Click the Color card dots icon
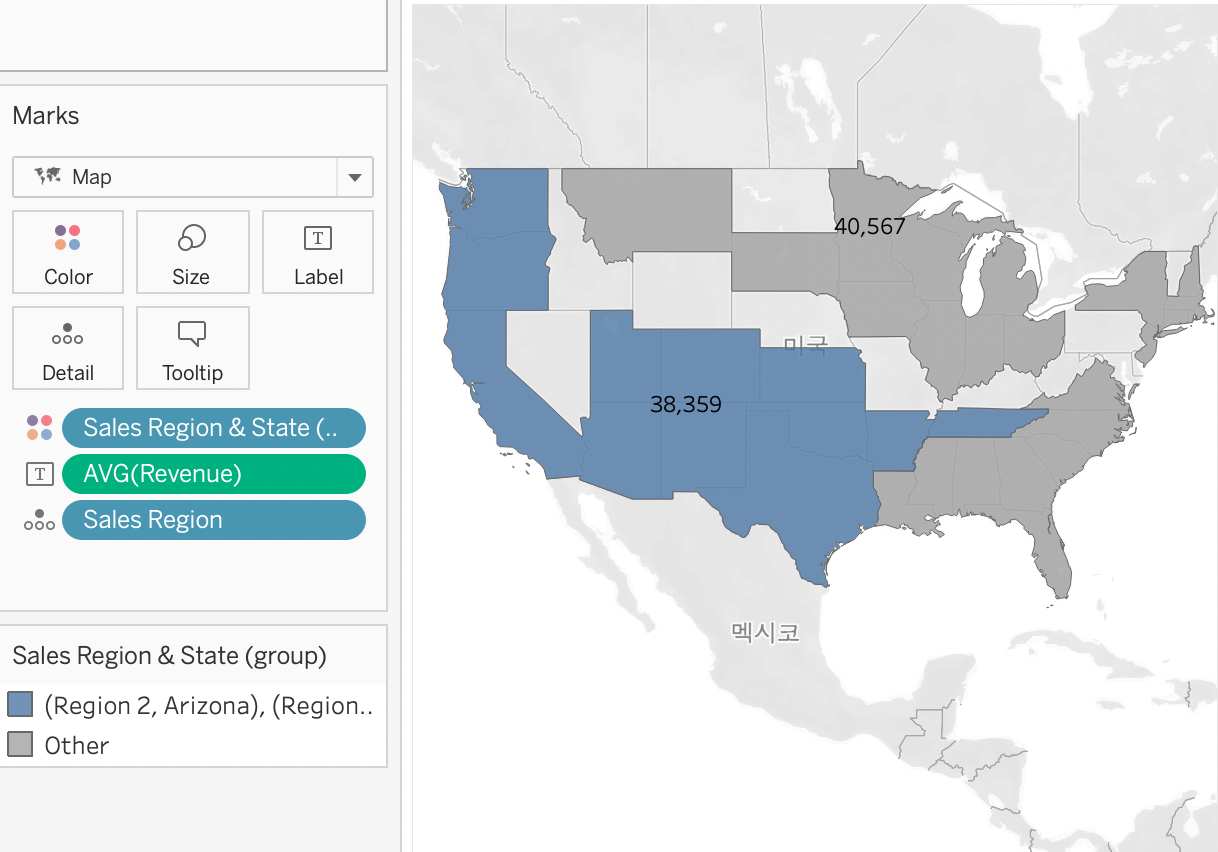This screenshot has height=852, width=1218. coord(68,238)
